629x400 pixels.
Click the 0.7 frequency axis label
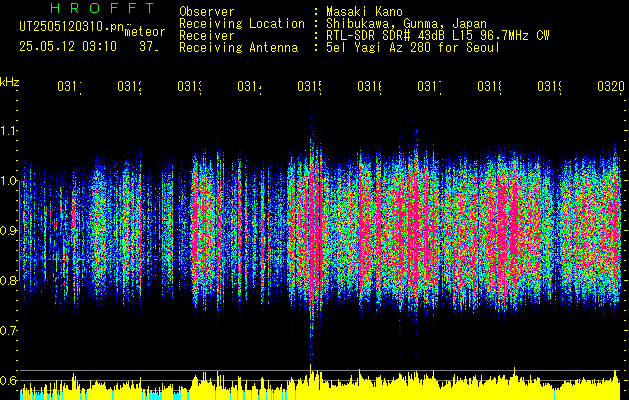pos(8,331)
